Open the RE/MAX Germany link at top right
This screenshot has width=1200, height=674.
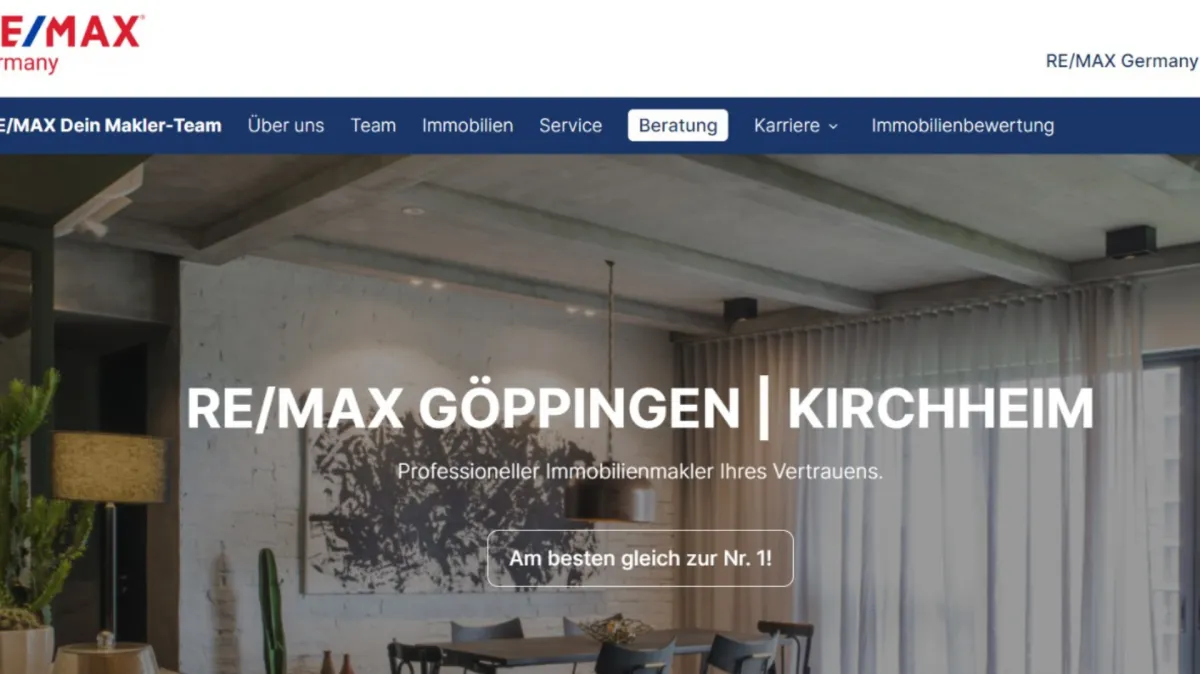[1121, 61]
